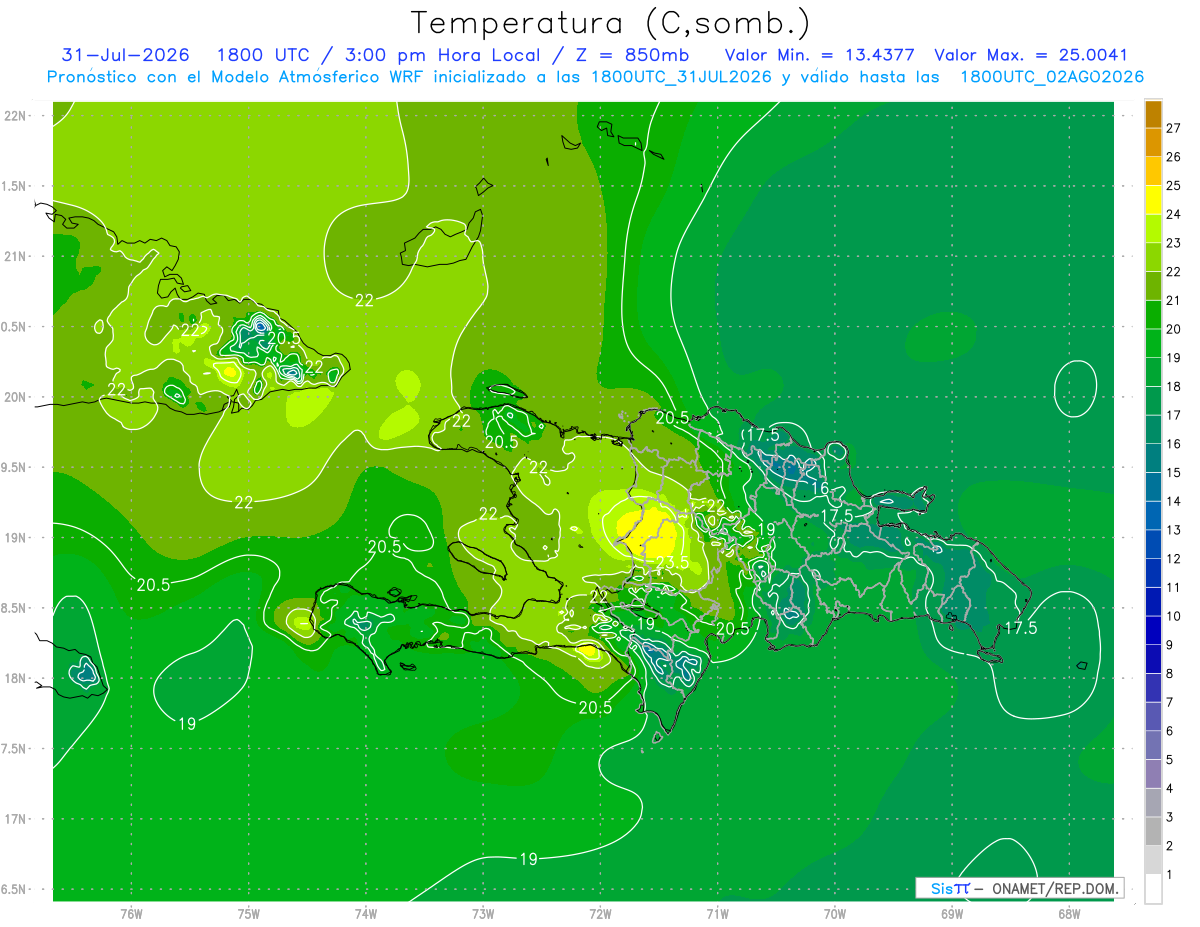1200x927 pixels.
Task: Click the '18N' latitude label
Action: pos(16,679)
